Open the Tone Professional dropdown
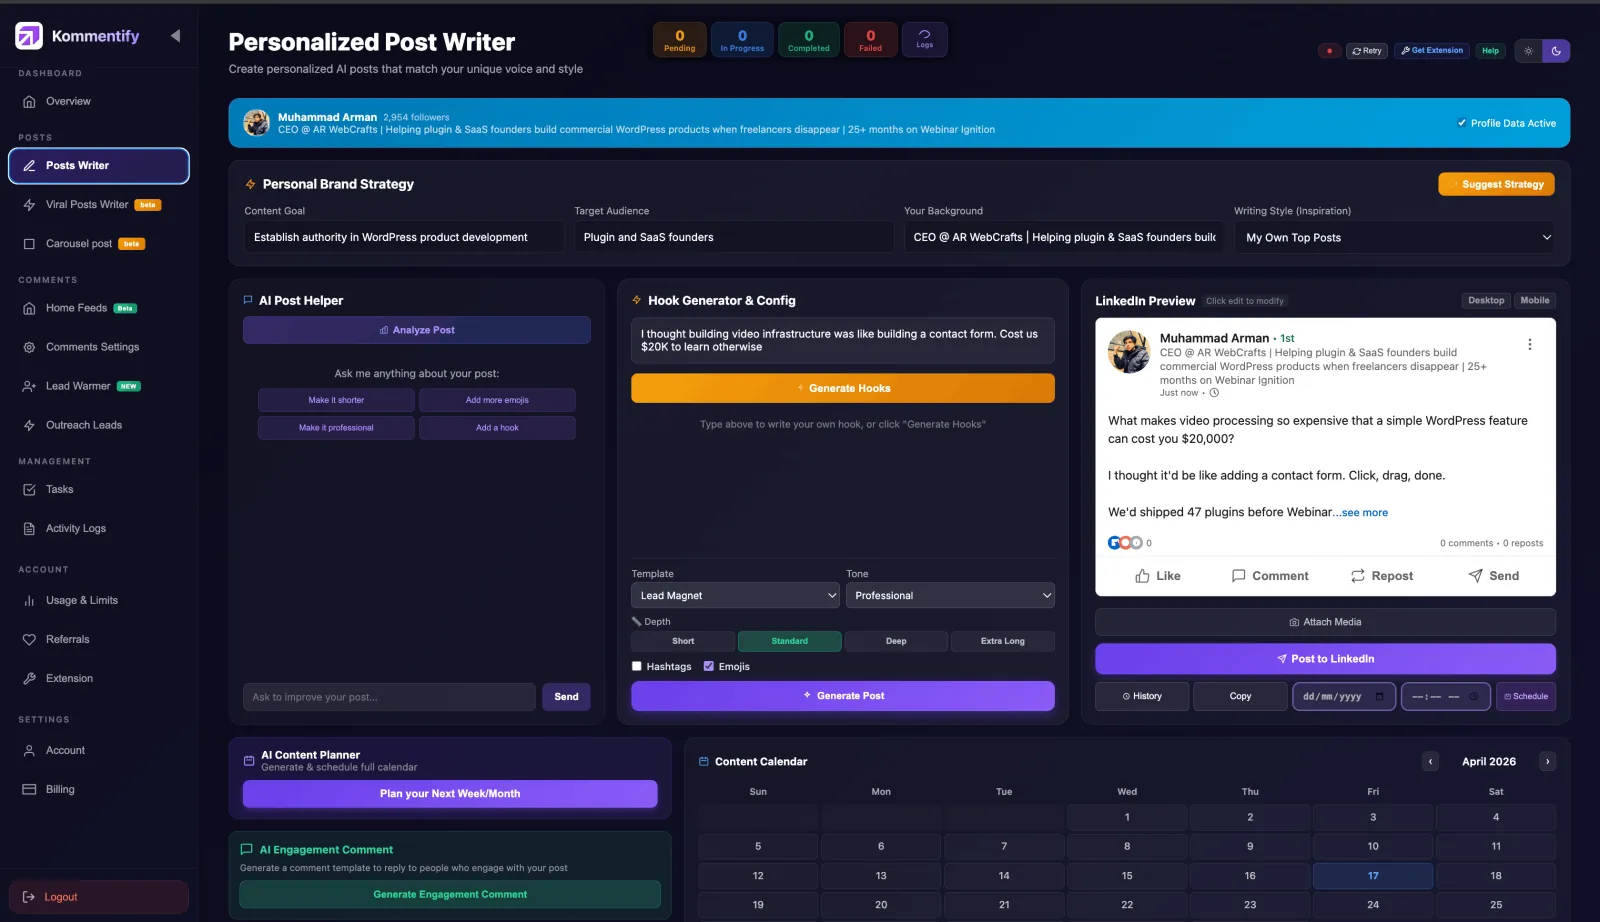 click(950, 595)
